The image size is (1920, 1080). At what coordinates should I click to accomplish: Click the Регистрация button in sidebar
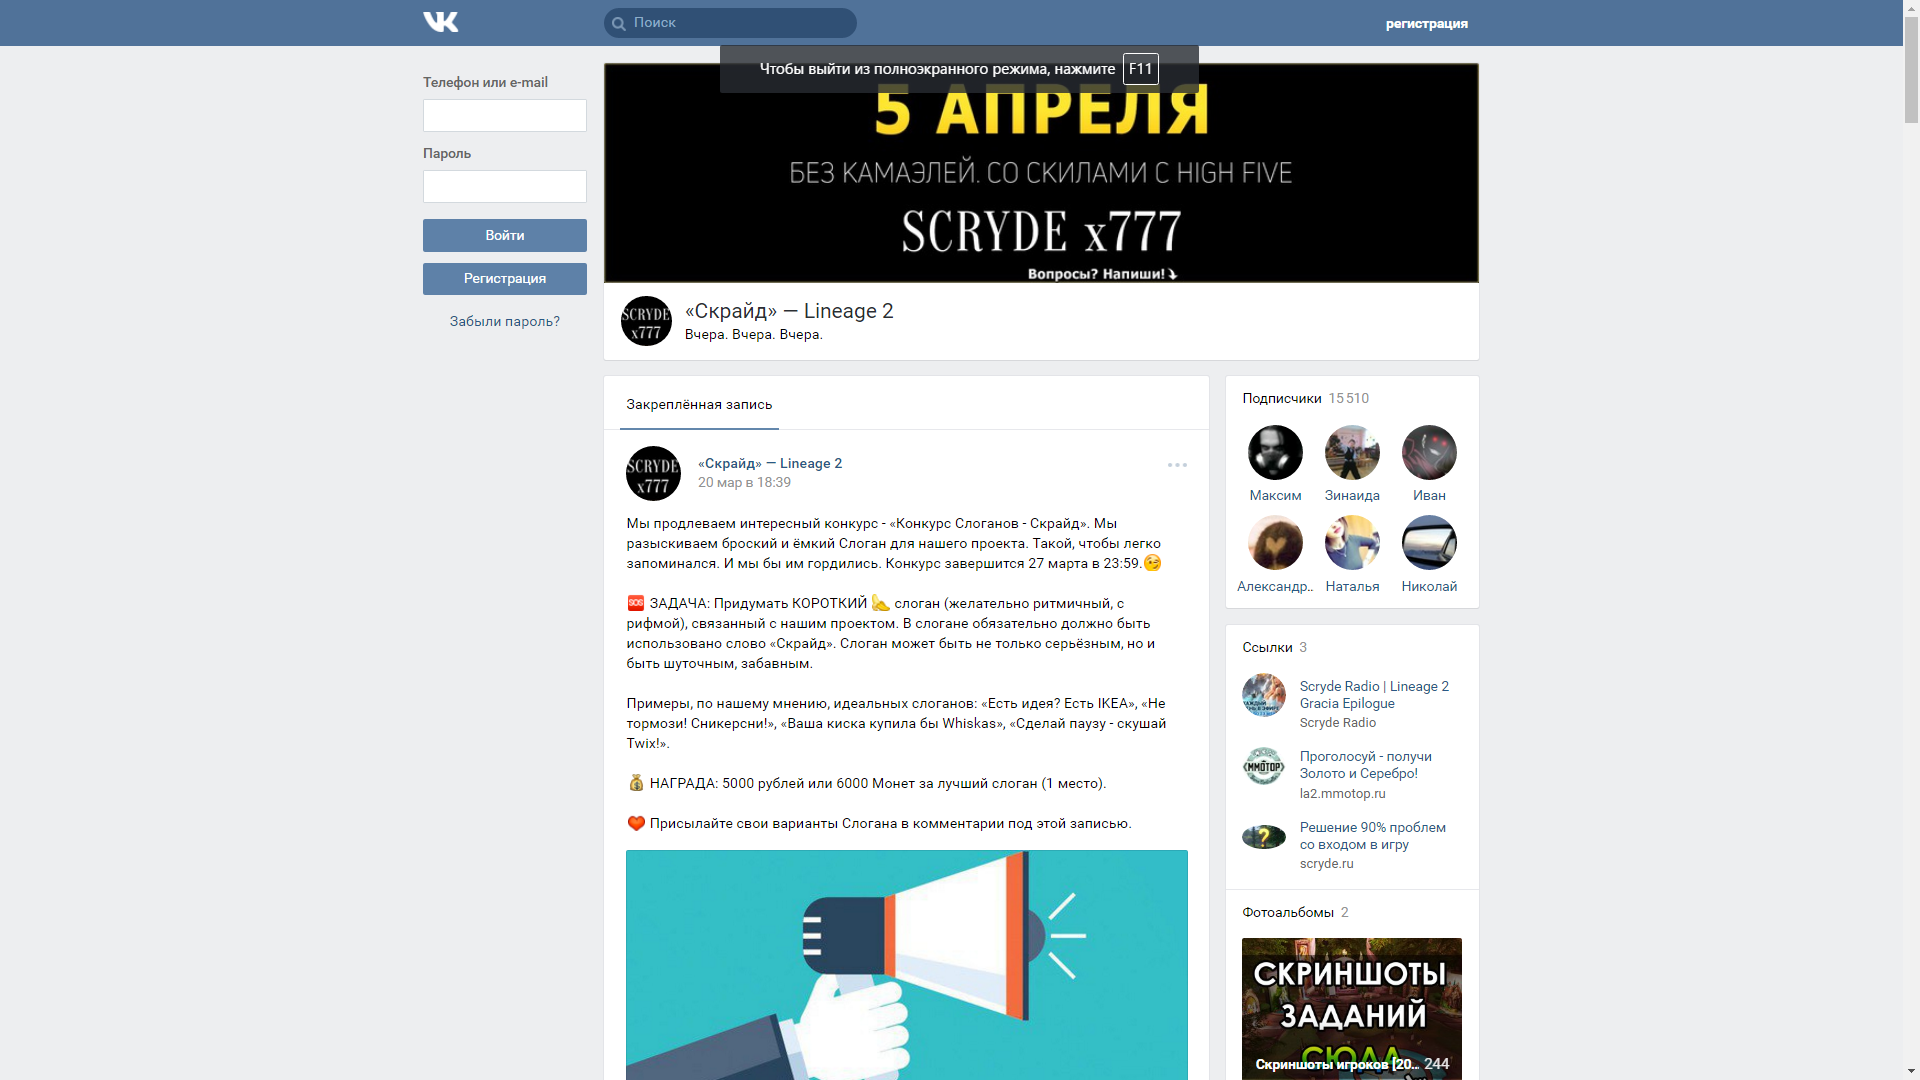(x=505, y=279)
